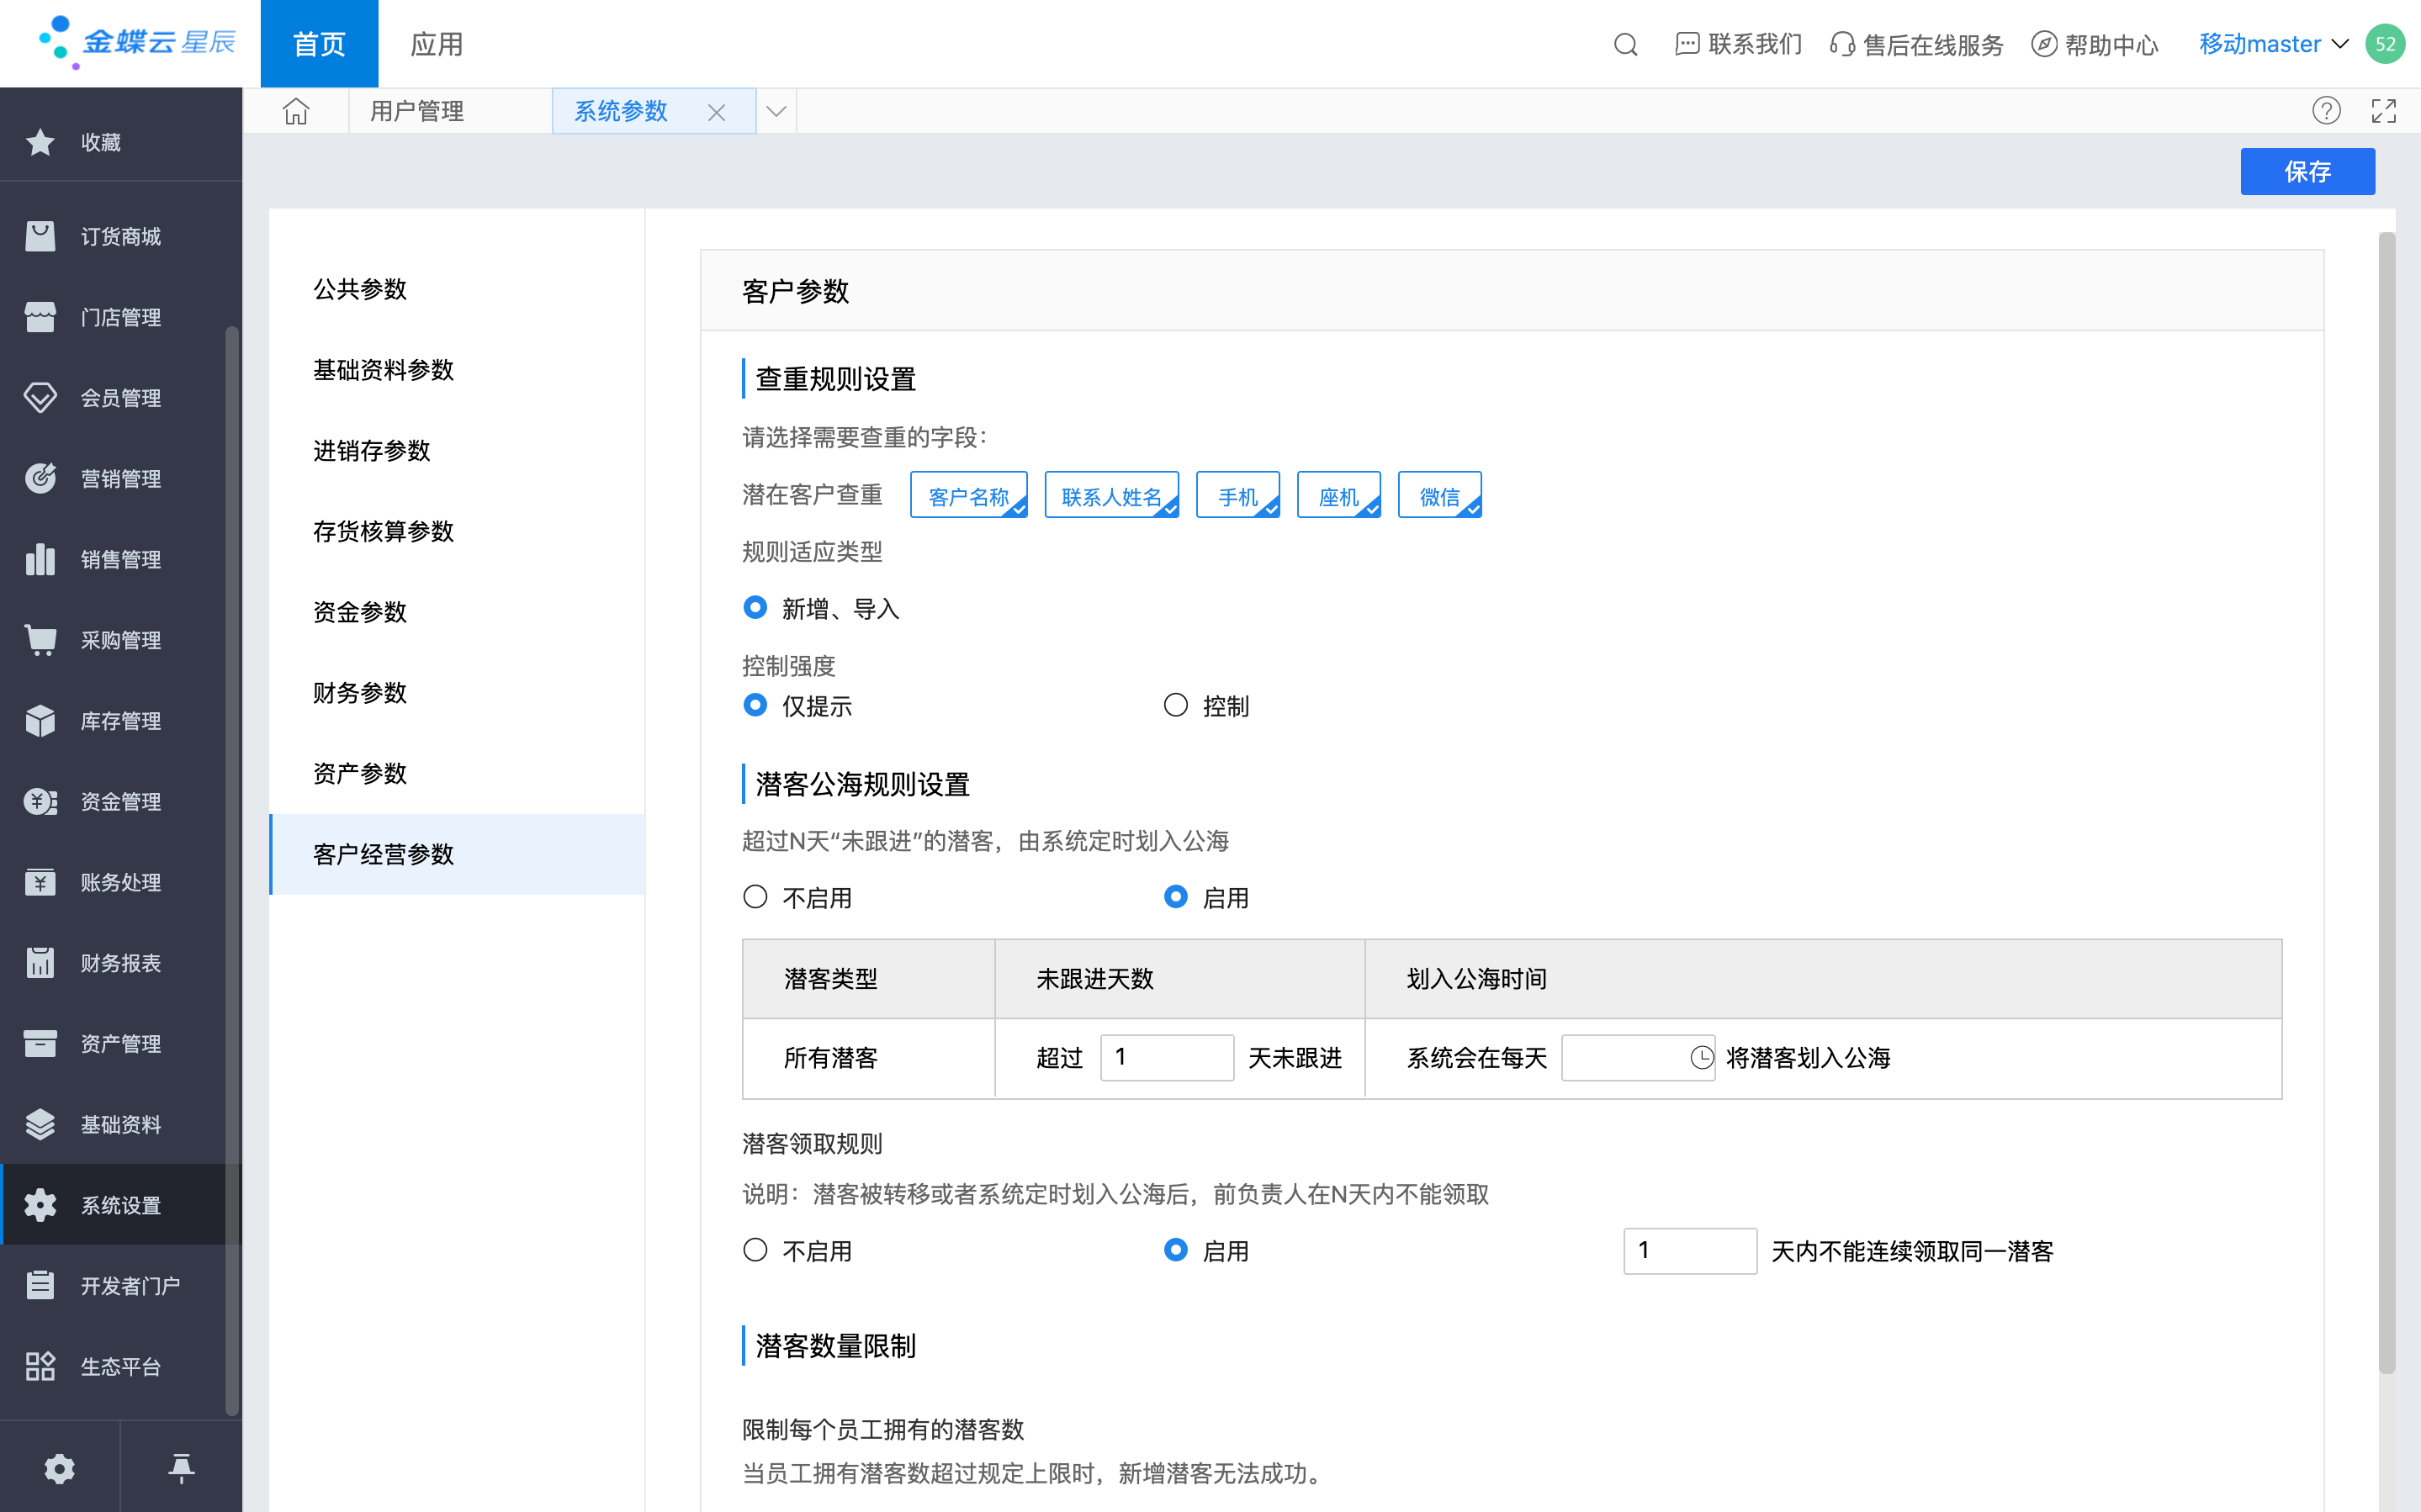
Task: Open 系统设置 gear icon
Action: pyautogui.click(x=40, y=1205)
